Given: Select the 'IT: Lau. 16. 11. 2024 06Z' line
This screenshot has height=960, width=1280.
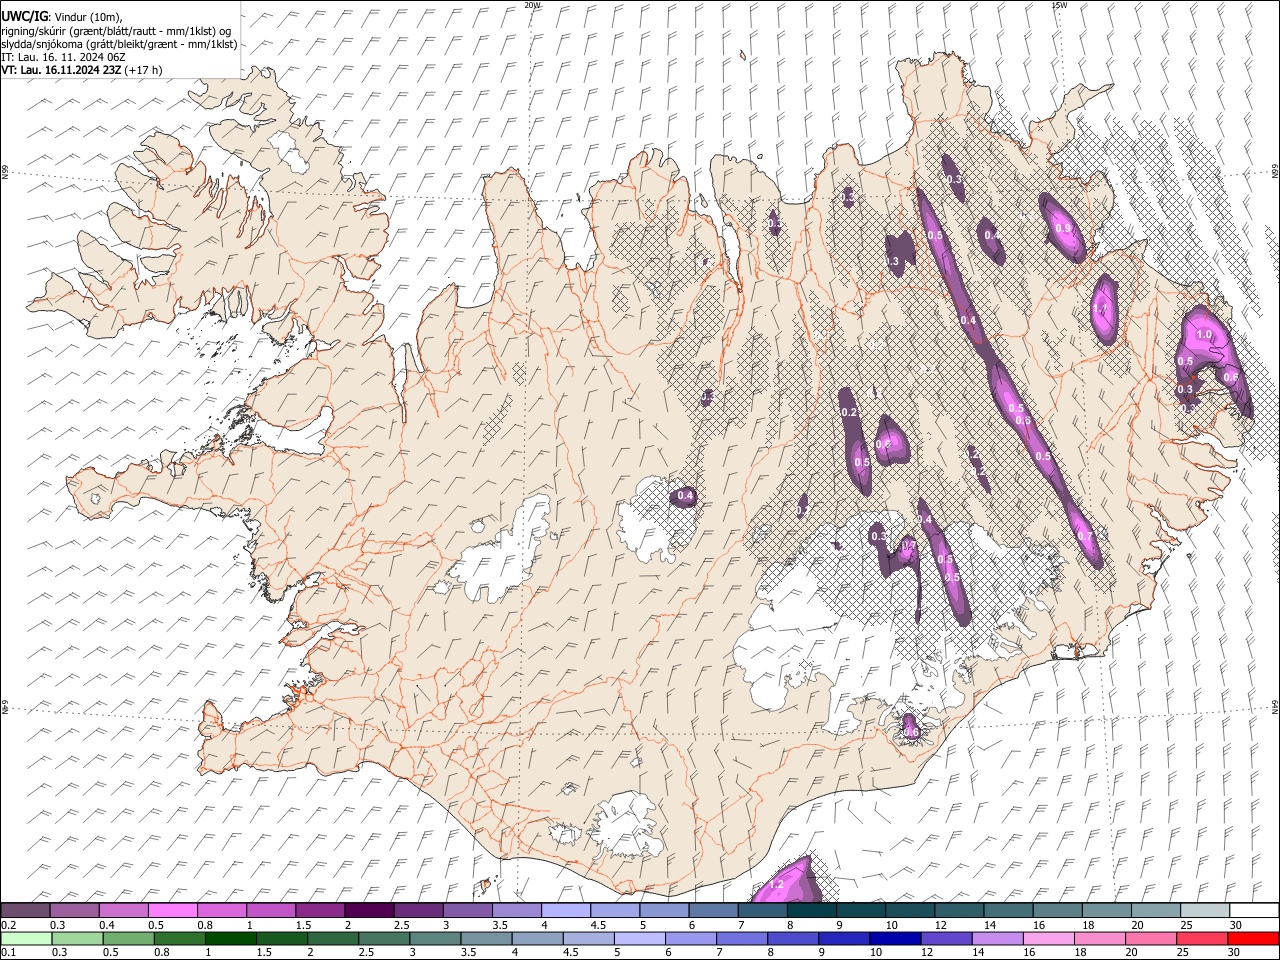Looking at the screenshot, I should (63, 57).
